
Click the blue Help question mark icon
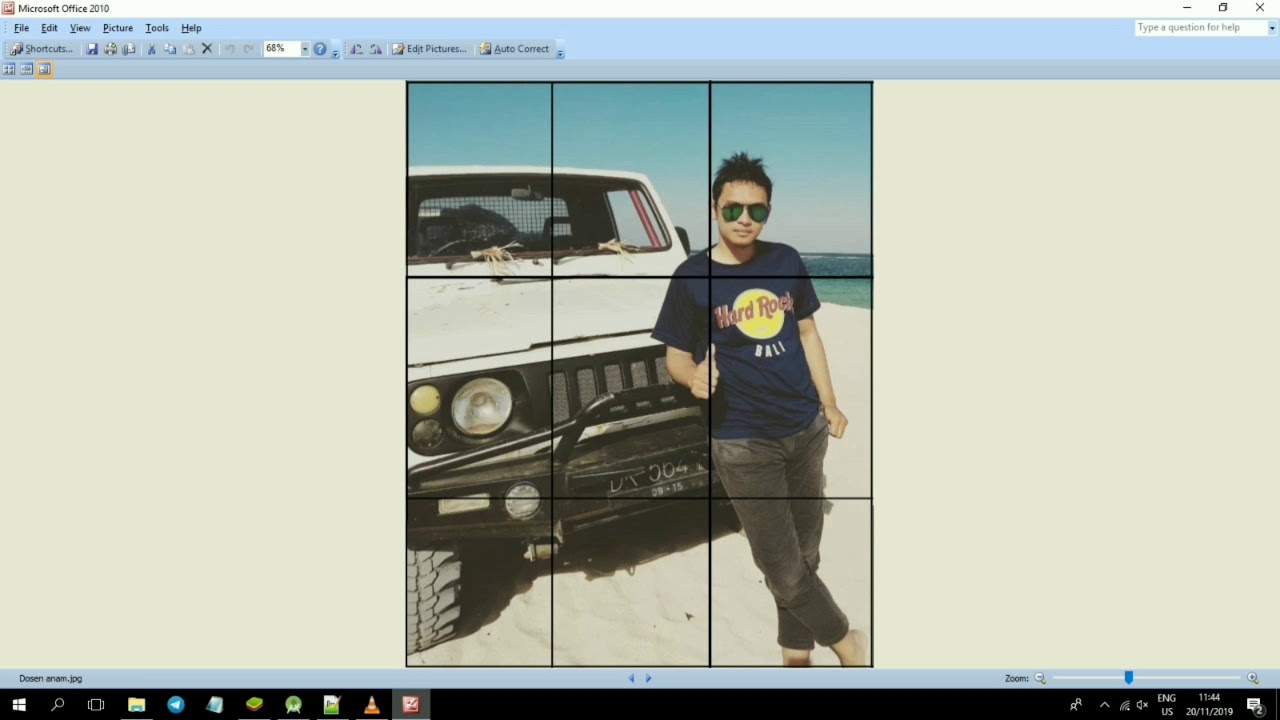click(320, 49)
